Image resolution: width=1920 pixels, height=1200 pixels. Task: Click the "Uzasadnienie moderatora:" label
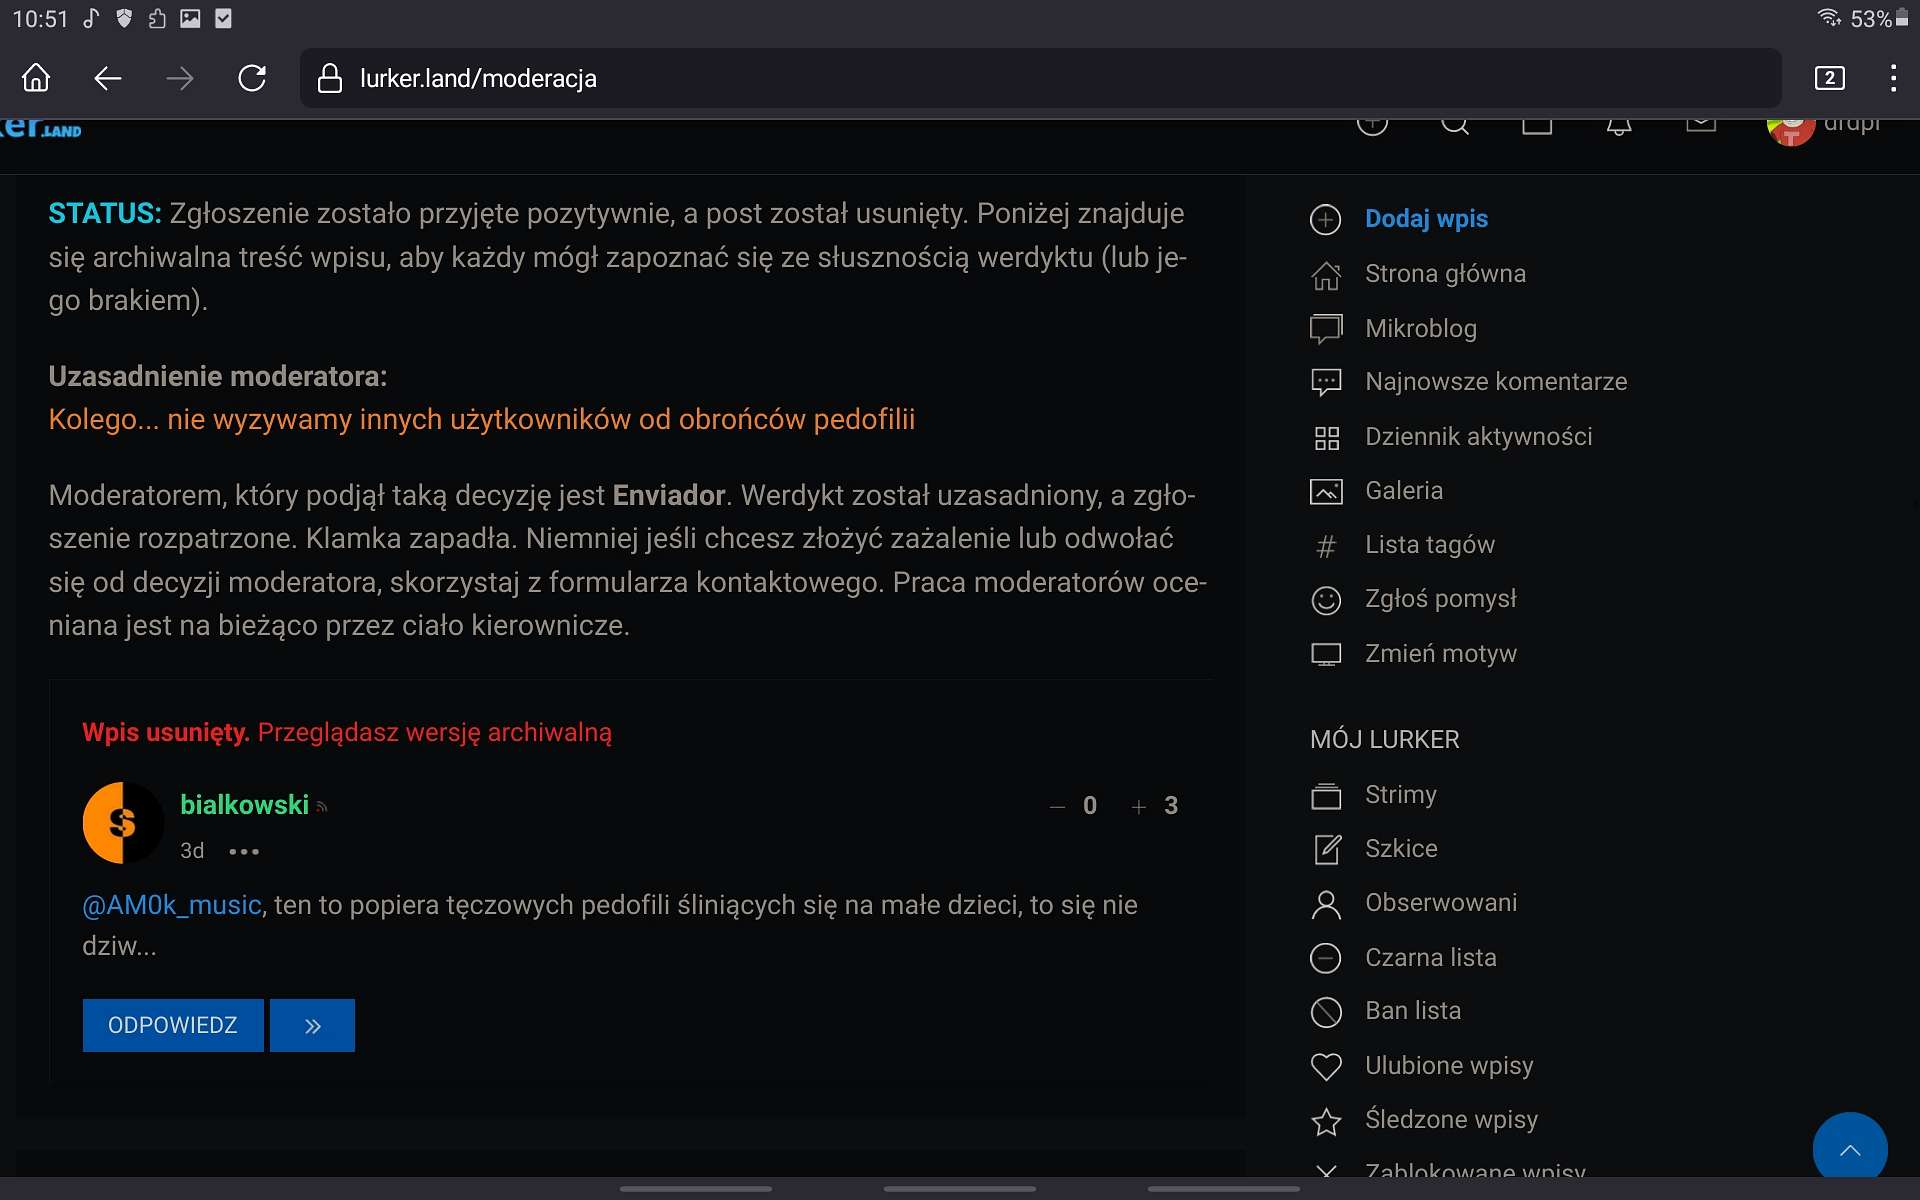pos(218,377)
